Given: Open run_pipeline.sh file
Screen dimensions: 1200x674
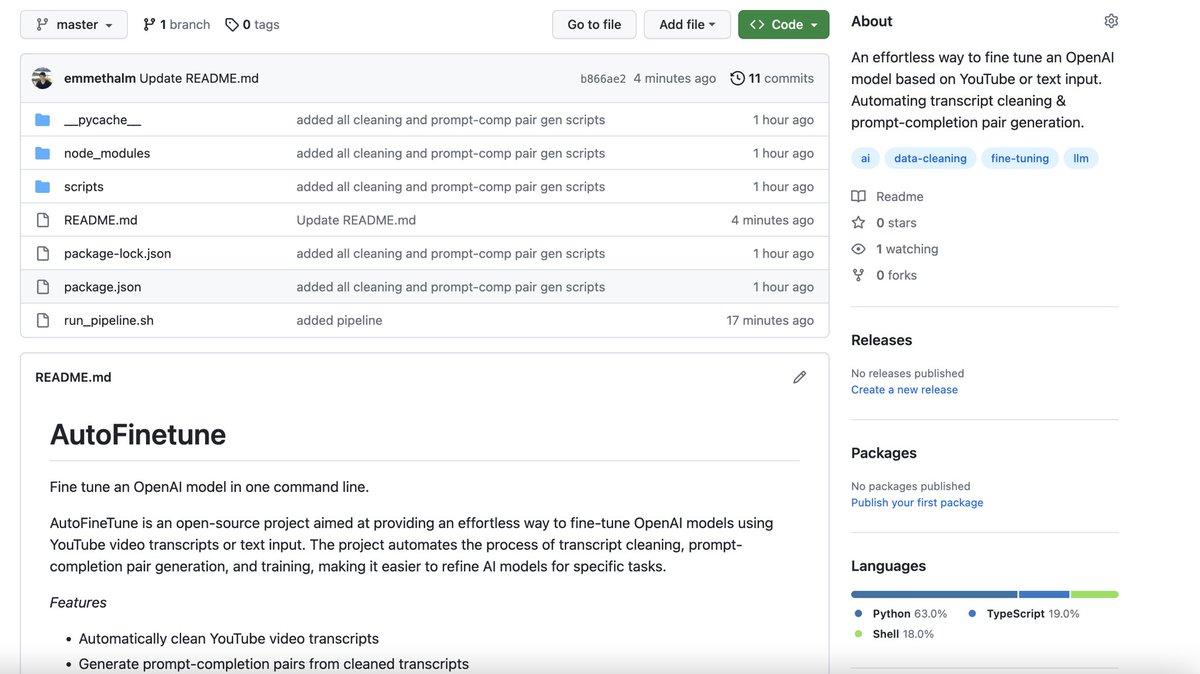Looking at the screenshot, I should point(109,320).
